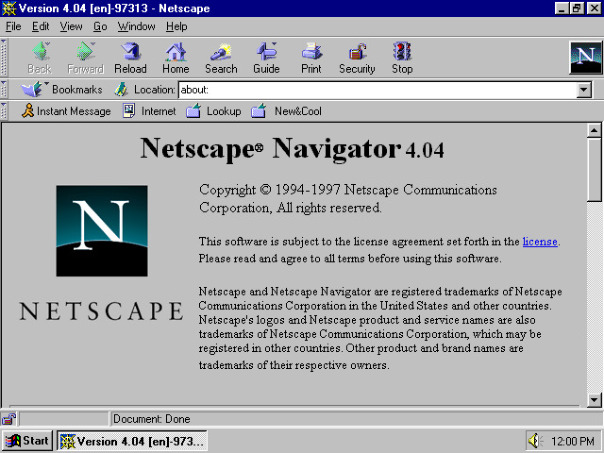604x453 pixels.
Task: Follow the license hyperlink
Action: [x=540, y=242]
